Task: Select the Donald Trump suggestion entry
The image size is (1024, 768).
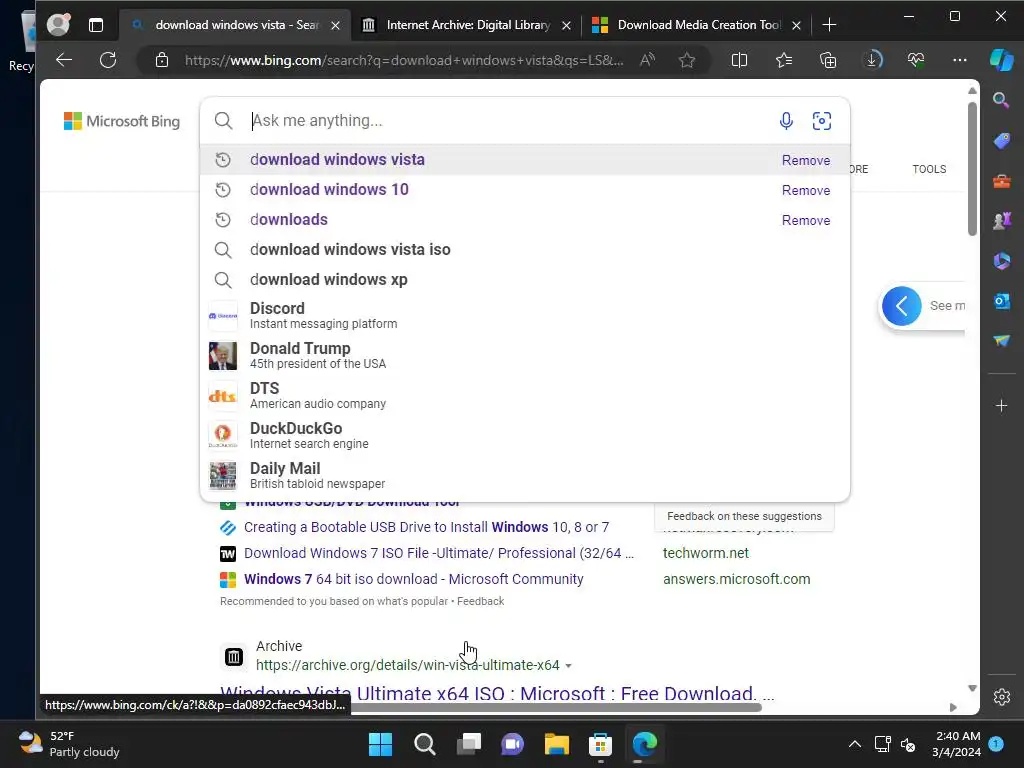Action: click(x=524, y=355)
